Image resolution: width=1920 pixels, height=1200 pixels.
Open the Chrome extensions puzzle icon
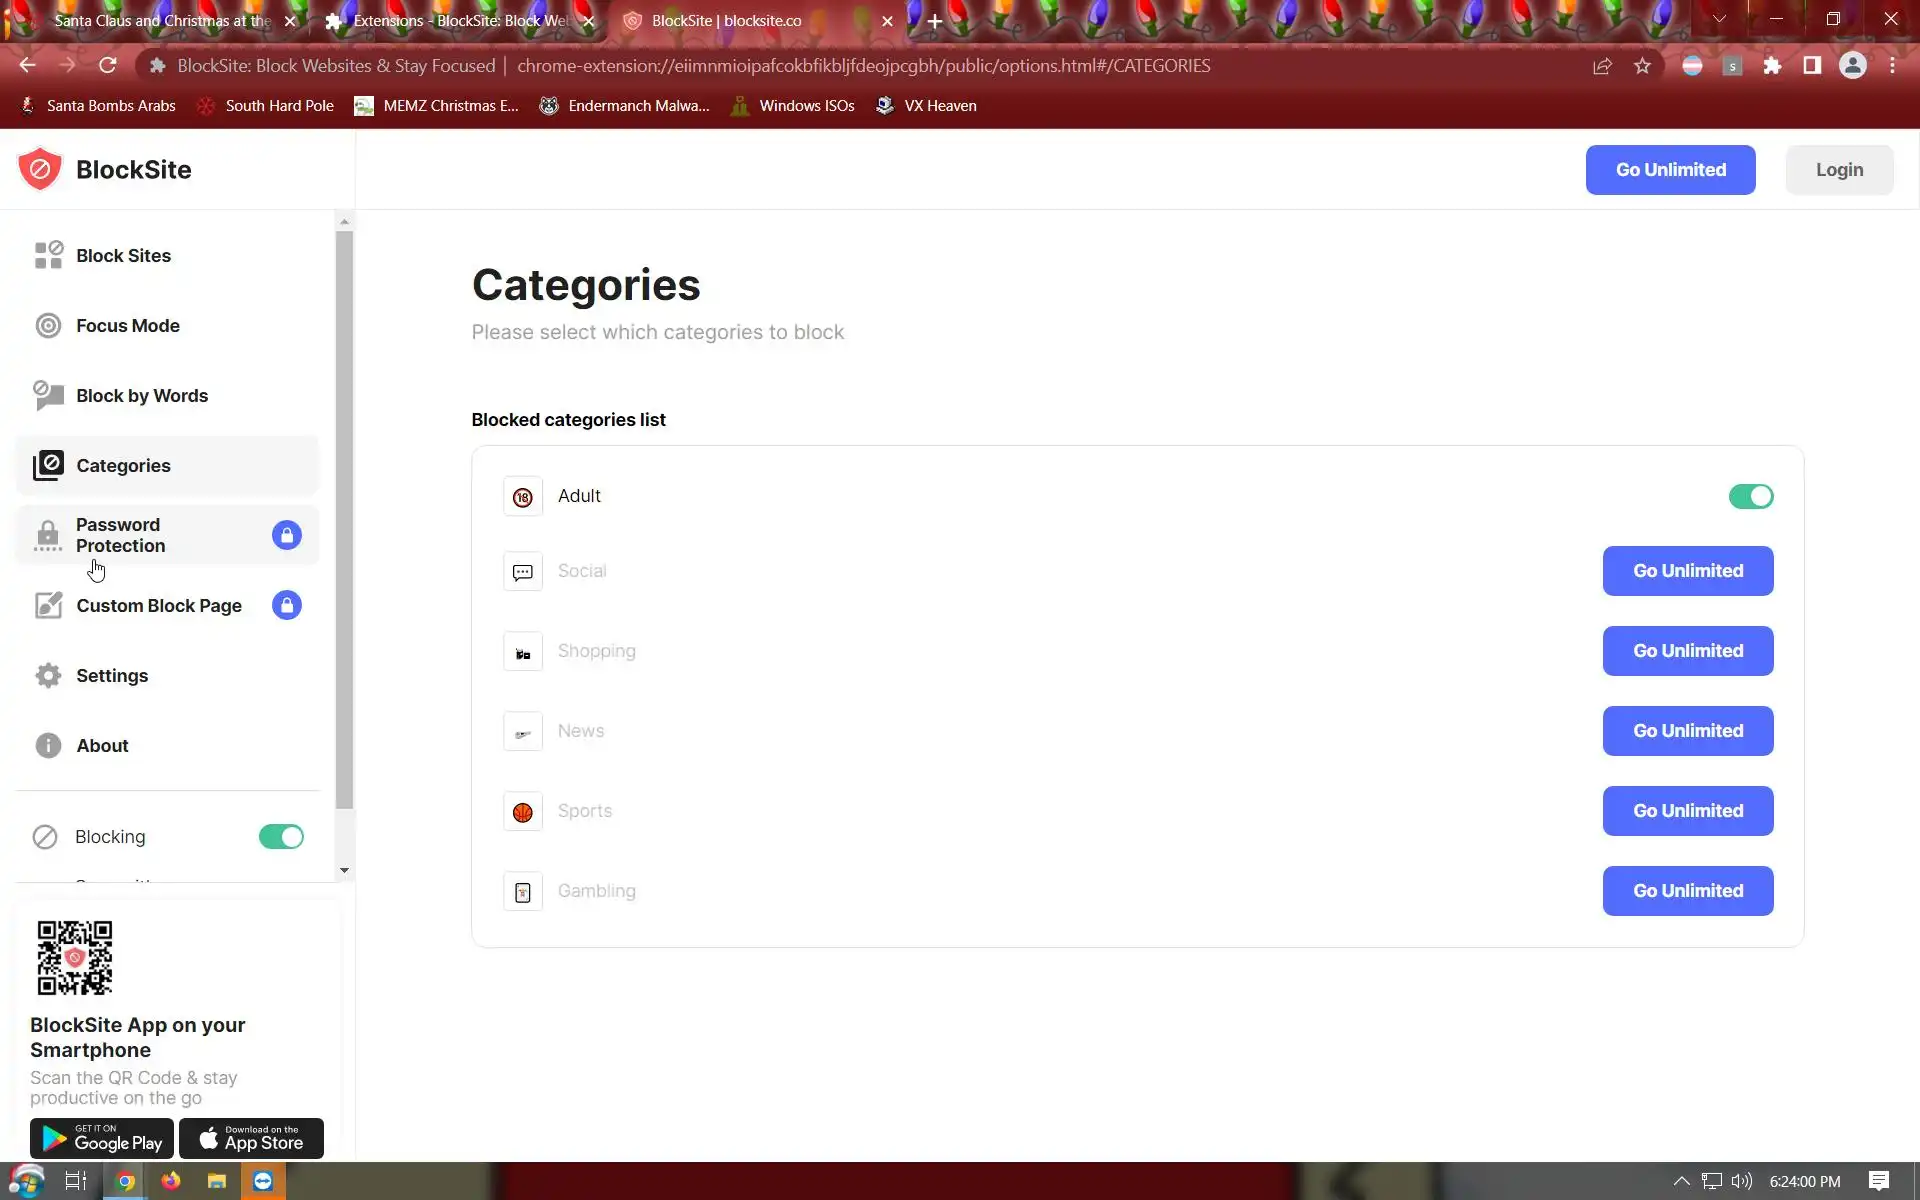point(1772,66)
